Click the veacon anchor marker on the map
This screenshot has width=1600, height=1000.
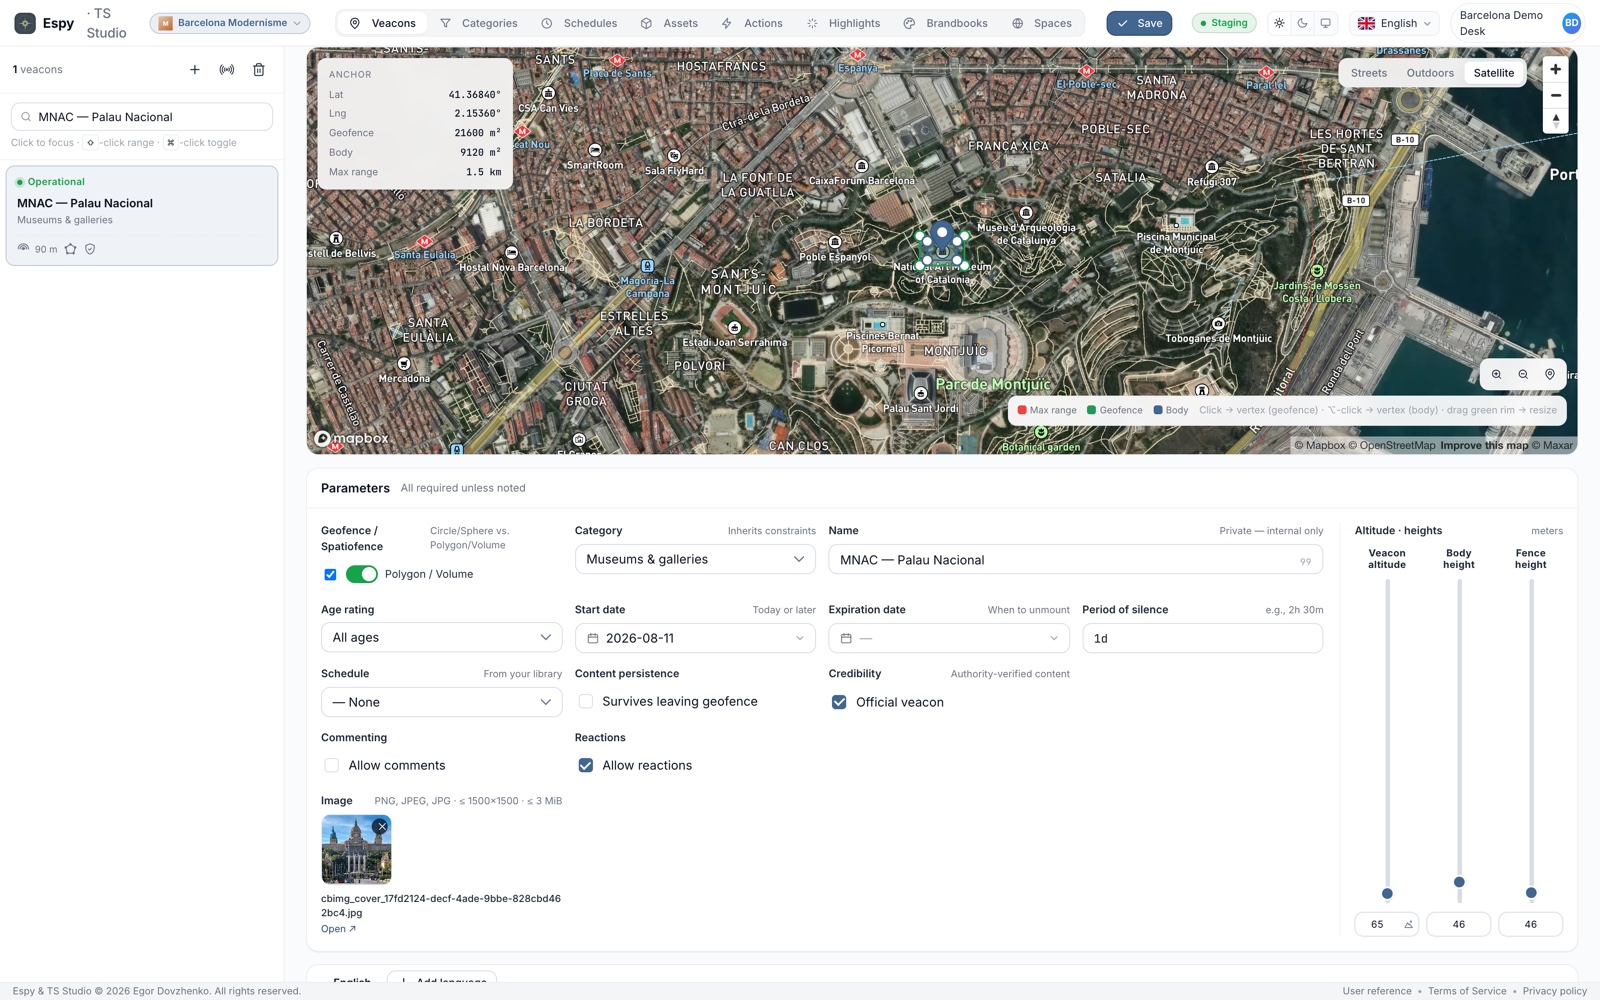[941, 236]
